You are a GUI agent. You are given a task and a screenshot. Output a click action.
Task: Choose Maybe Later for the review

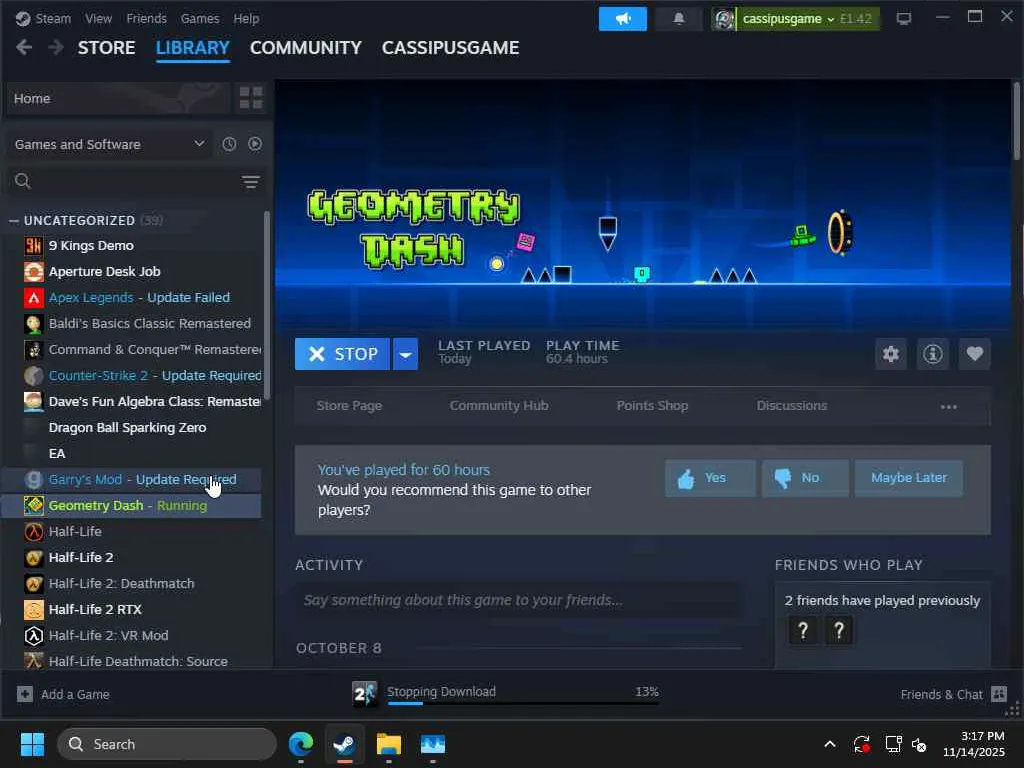[908, 478]
